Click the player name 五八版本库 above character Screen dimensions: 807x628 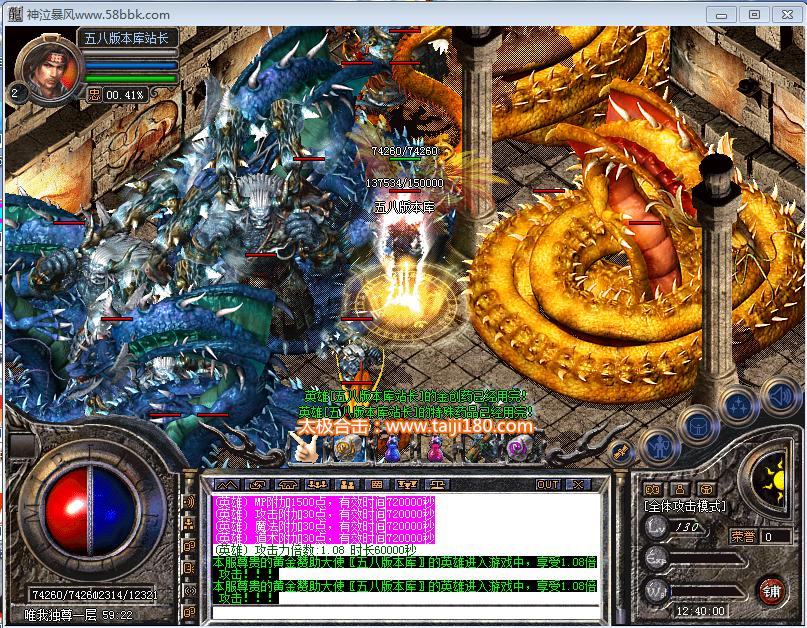pos(405,207)
